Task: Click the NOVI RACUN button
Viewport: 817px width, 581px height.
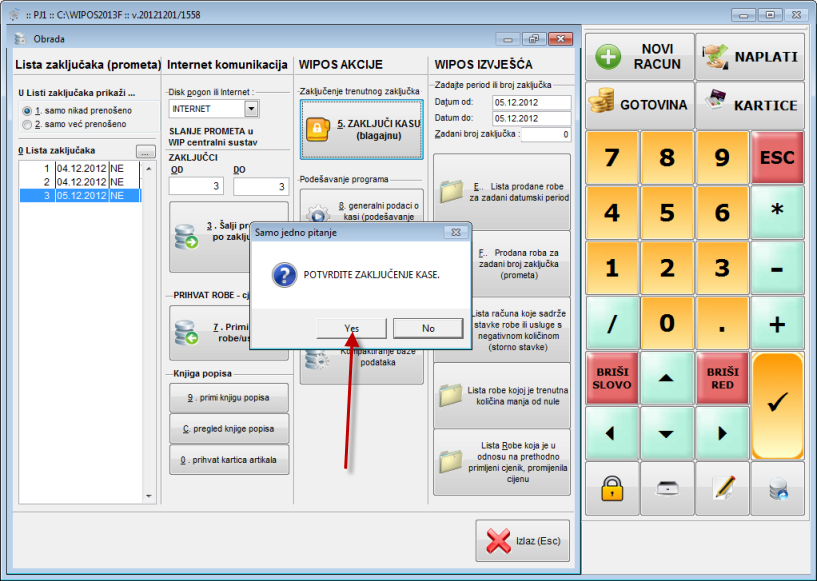Action: pyautogui.click(x=640, y=56)
